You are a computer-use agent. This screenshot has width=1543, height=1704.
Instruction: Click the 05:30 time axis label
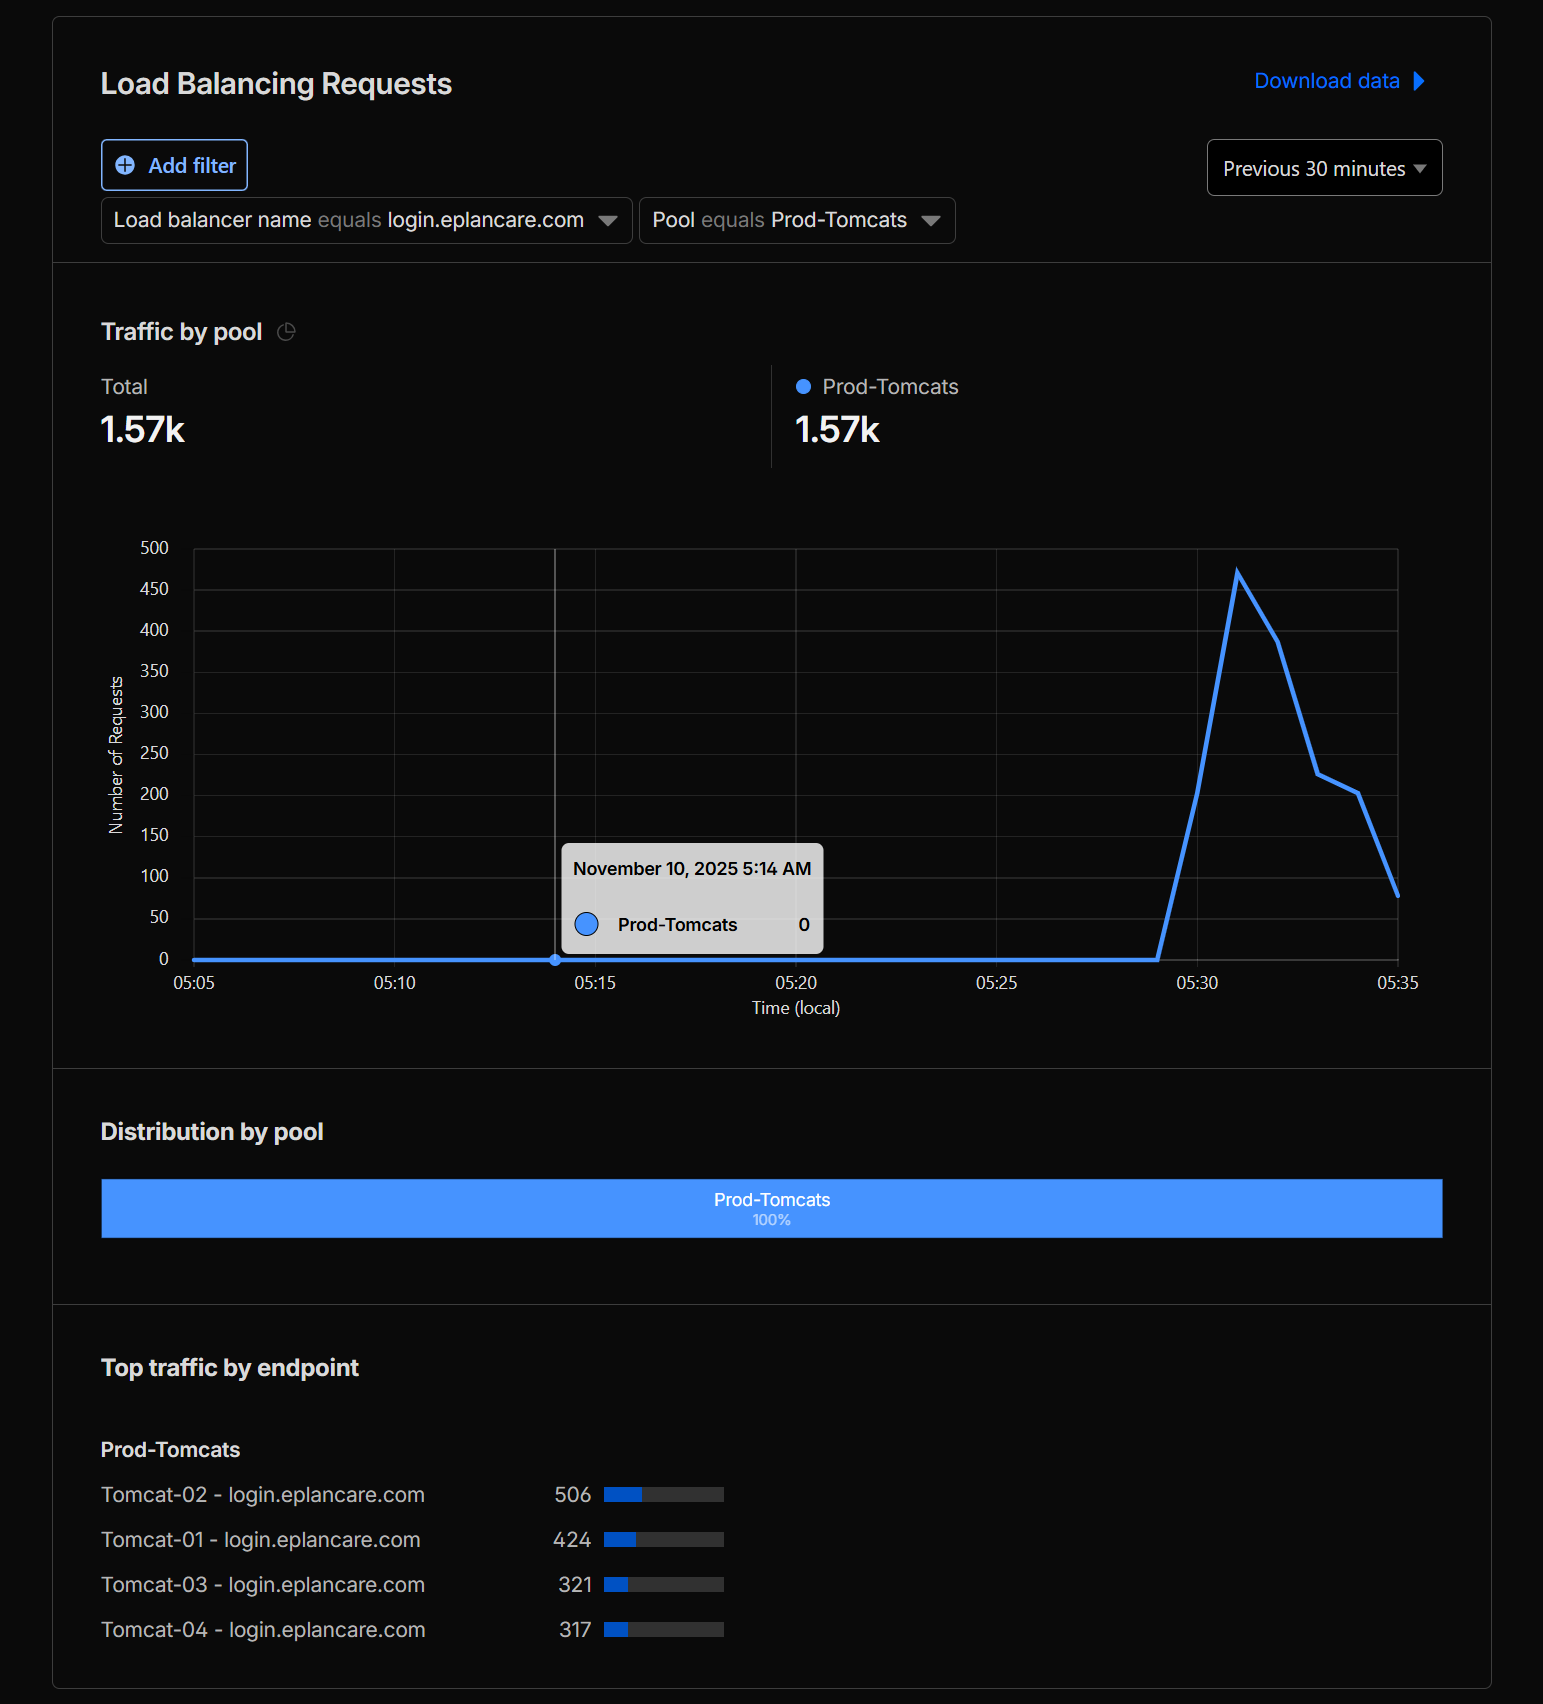click(1197, 983)
